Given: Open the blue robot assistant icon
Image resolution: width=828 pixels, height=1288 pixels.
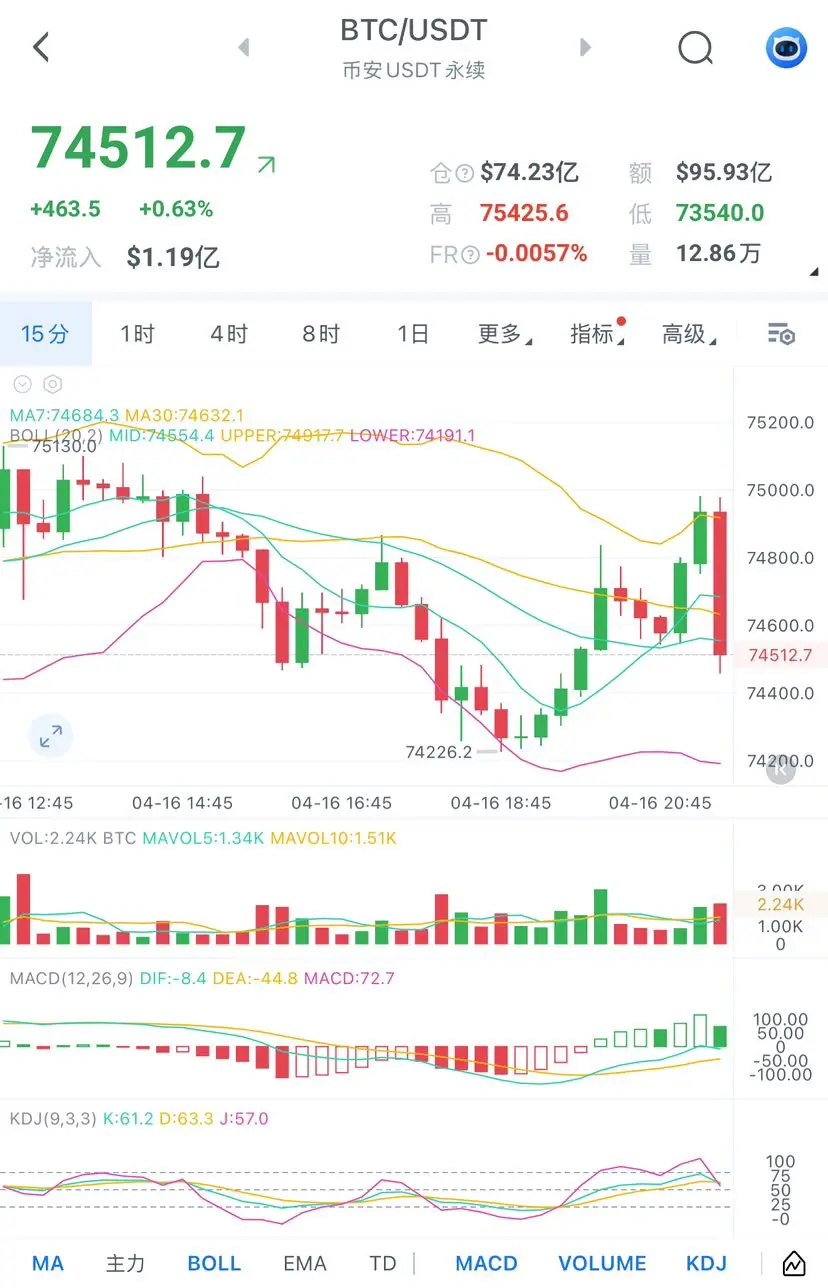Looking at the screenshot, I should click(x=787, y=47).
